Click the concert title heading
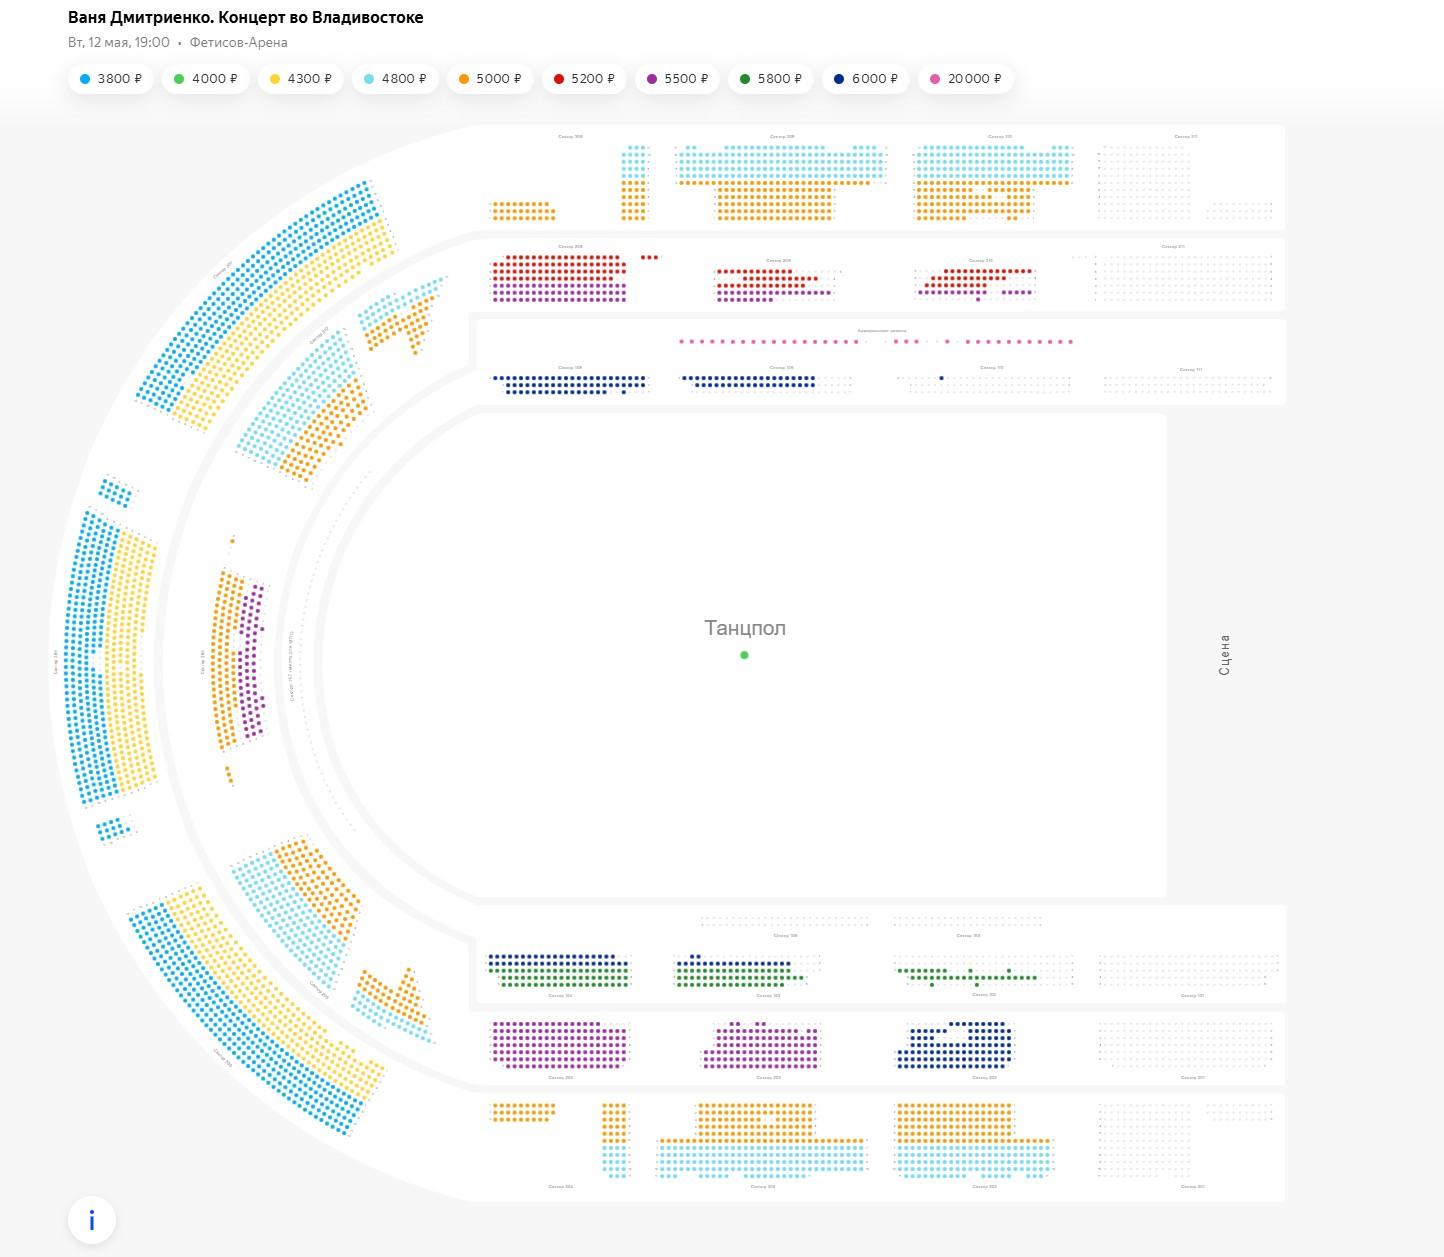This screenshot has width=1444, height=1257. (246, 18)
